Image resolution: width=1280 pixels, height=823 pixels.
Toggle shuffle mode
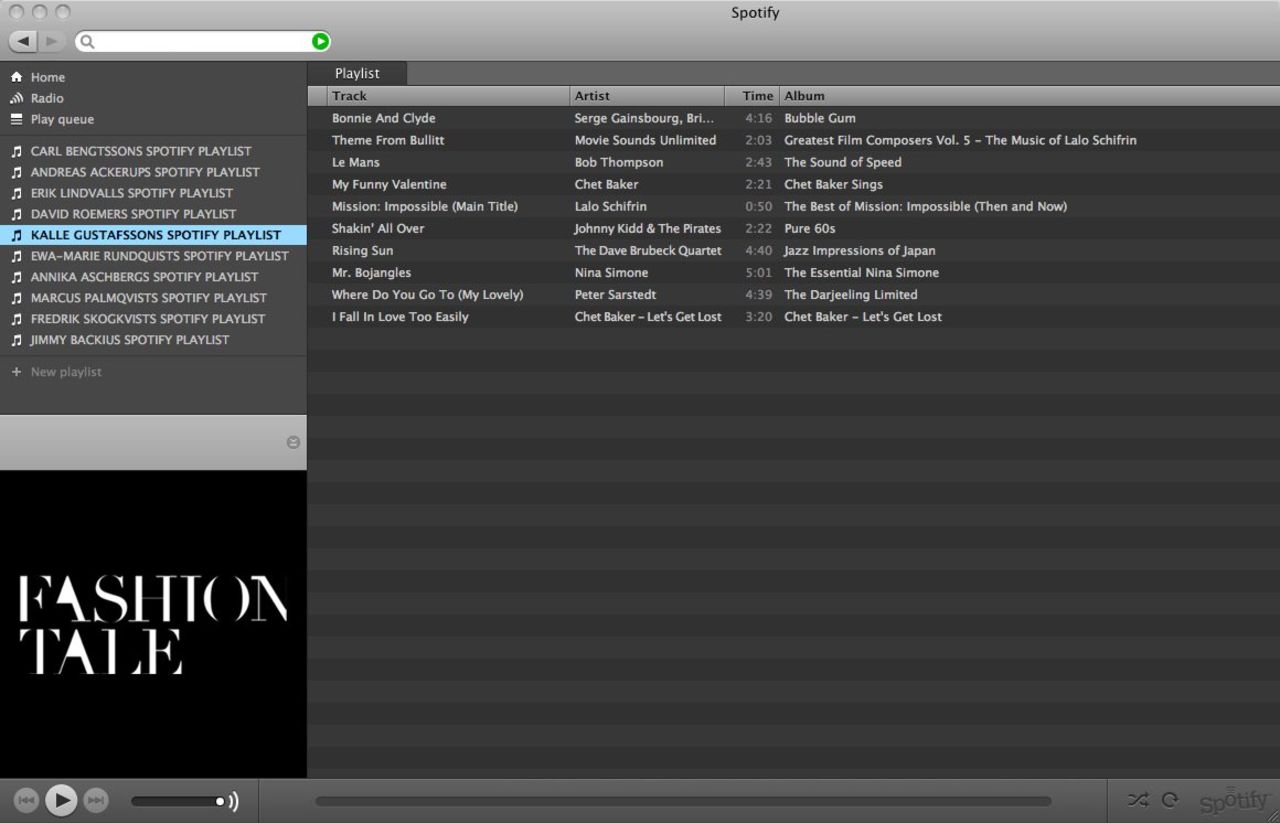click(1138, 800)
